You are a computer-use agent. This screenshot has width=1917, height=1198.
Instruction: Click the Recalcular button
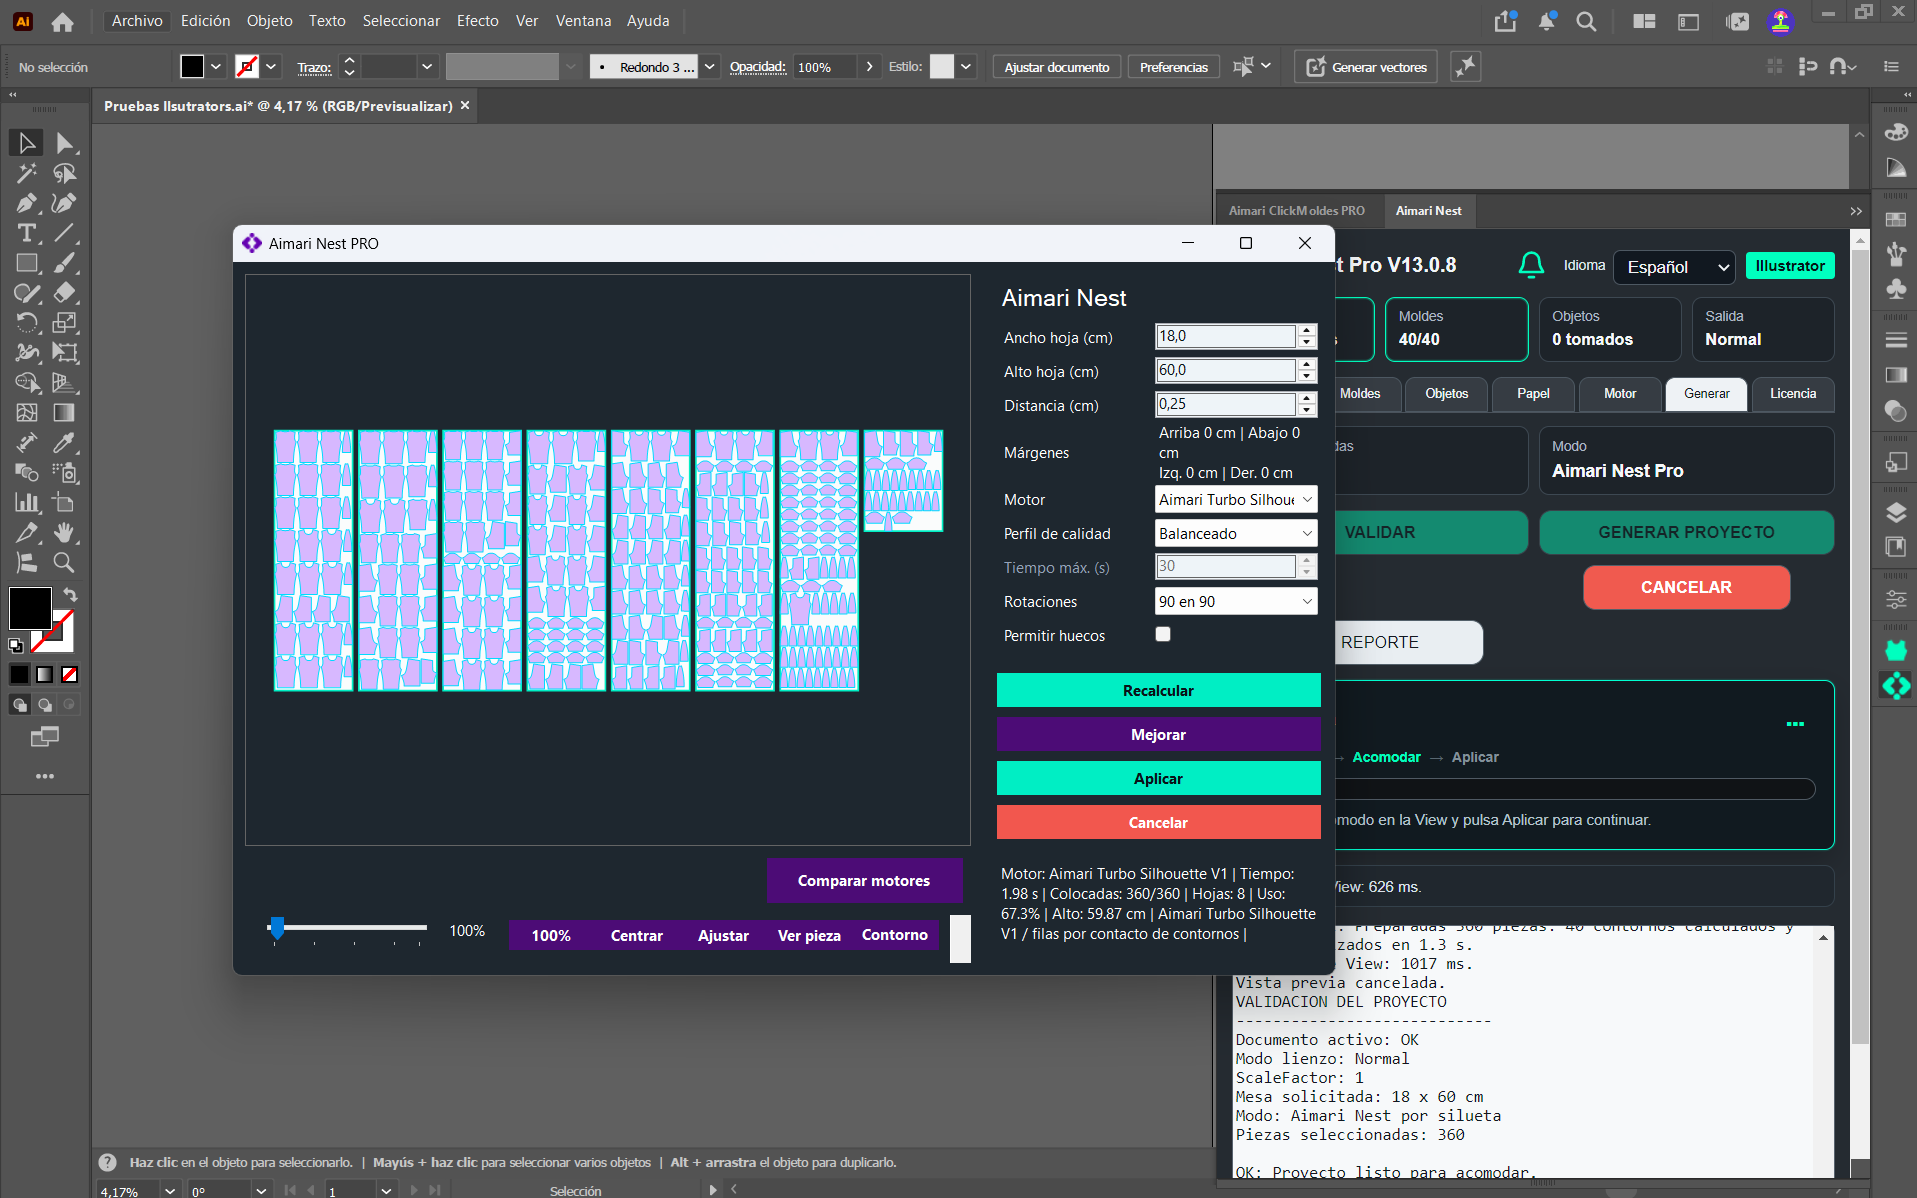click(x=1158, y=691)
